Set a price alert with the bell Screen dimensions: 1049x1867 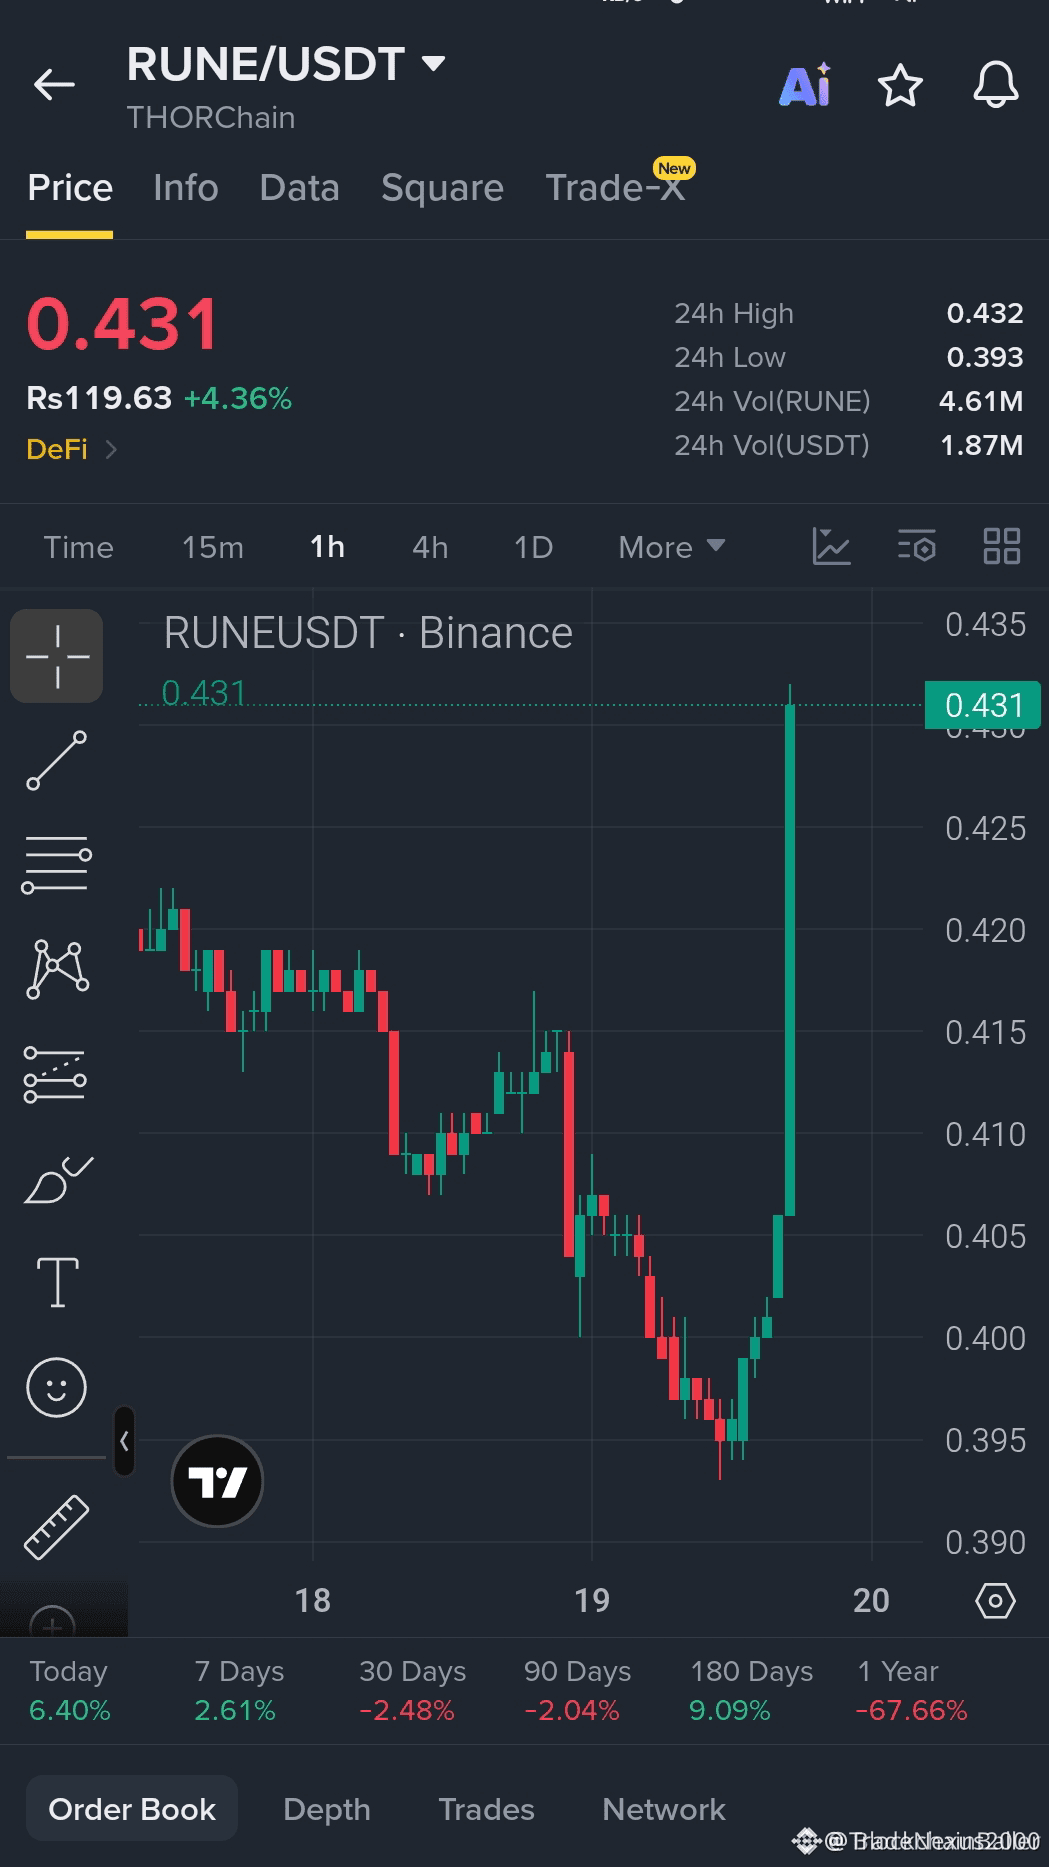point(996,85)
